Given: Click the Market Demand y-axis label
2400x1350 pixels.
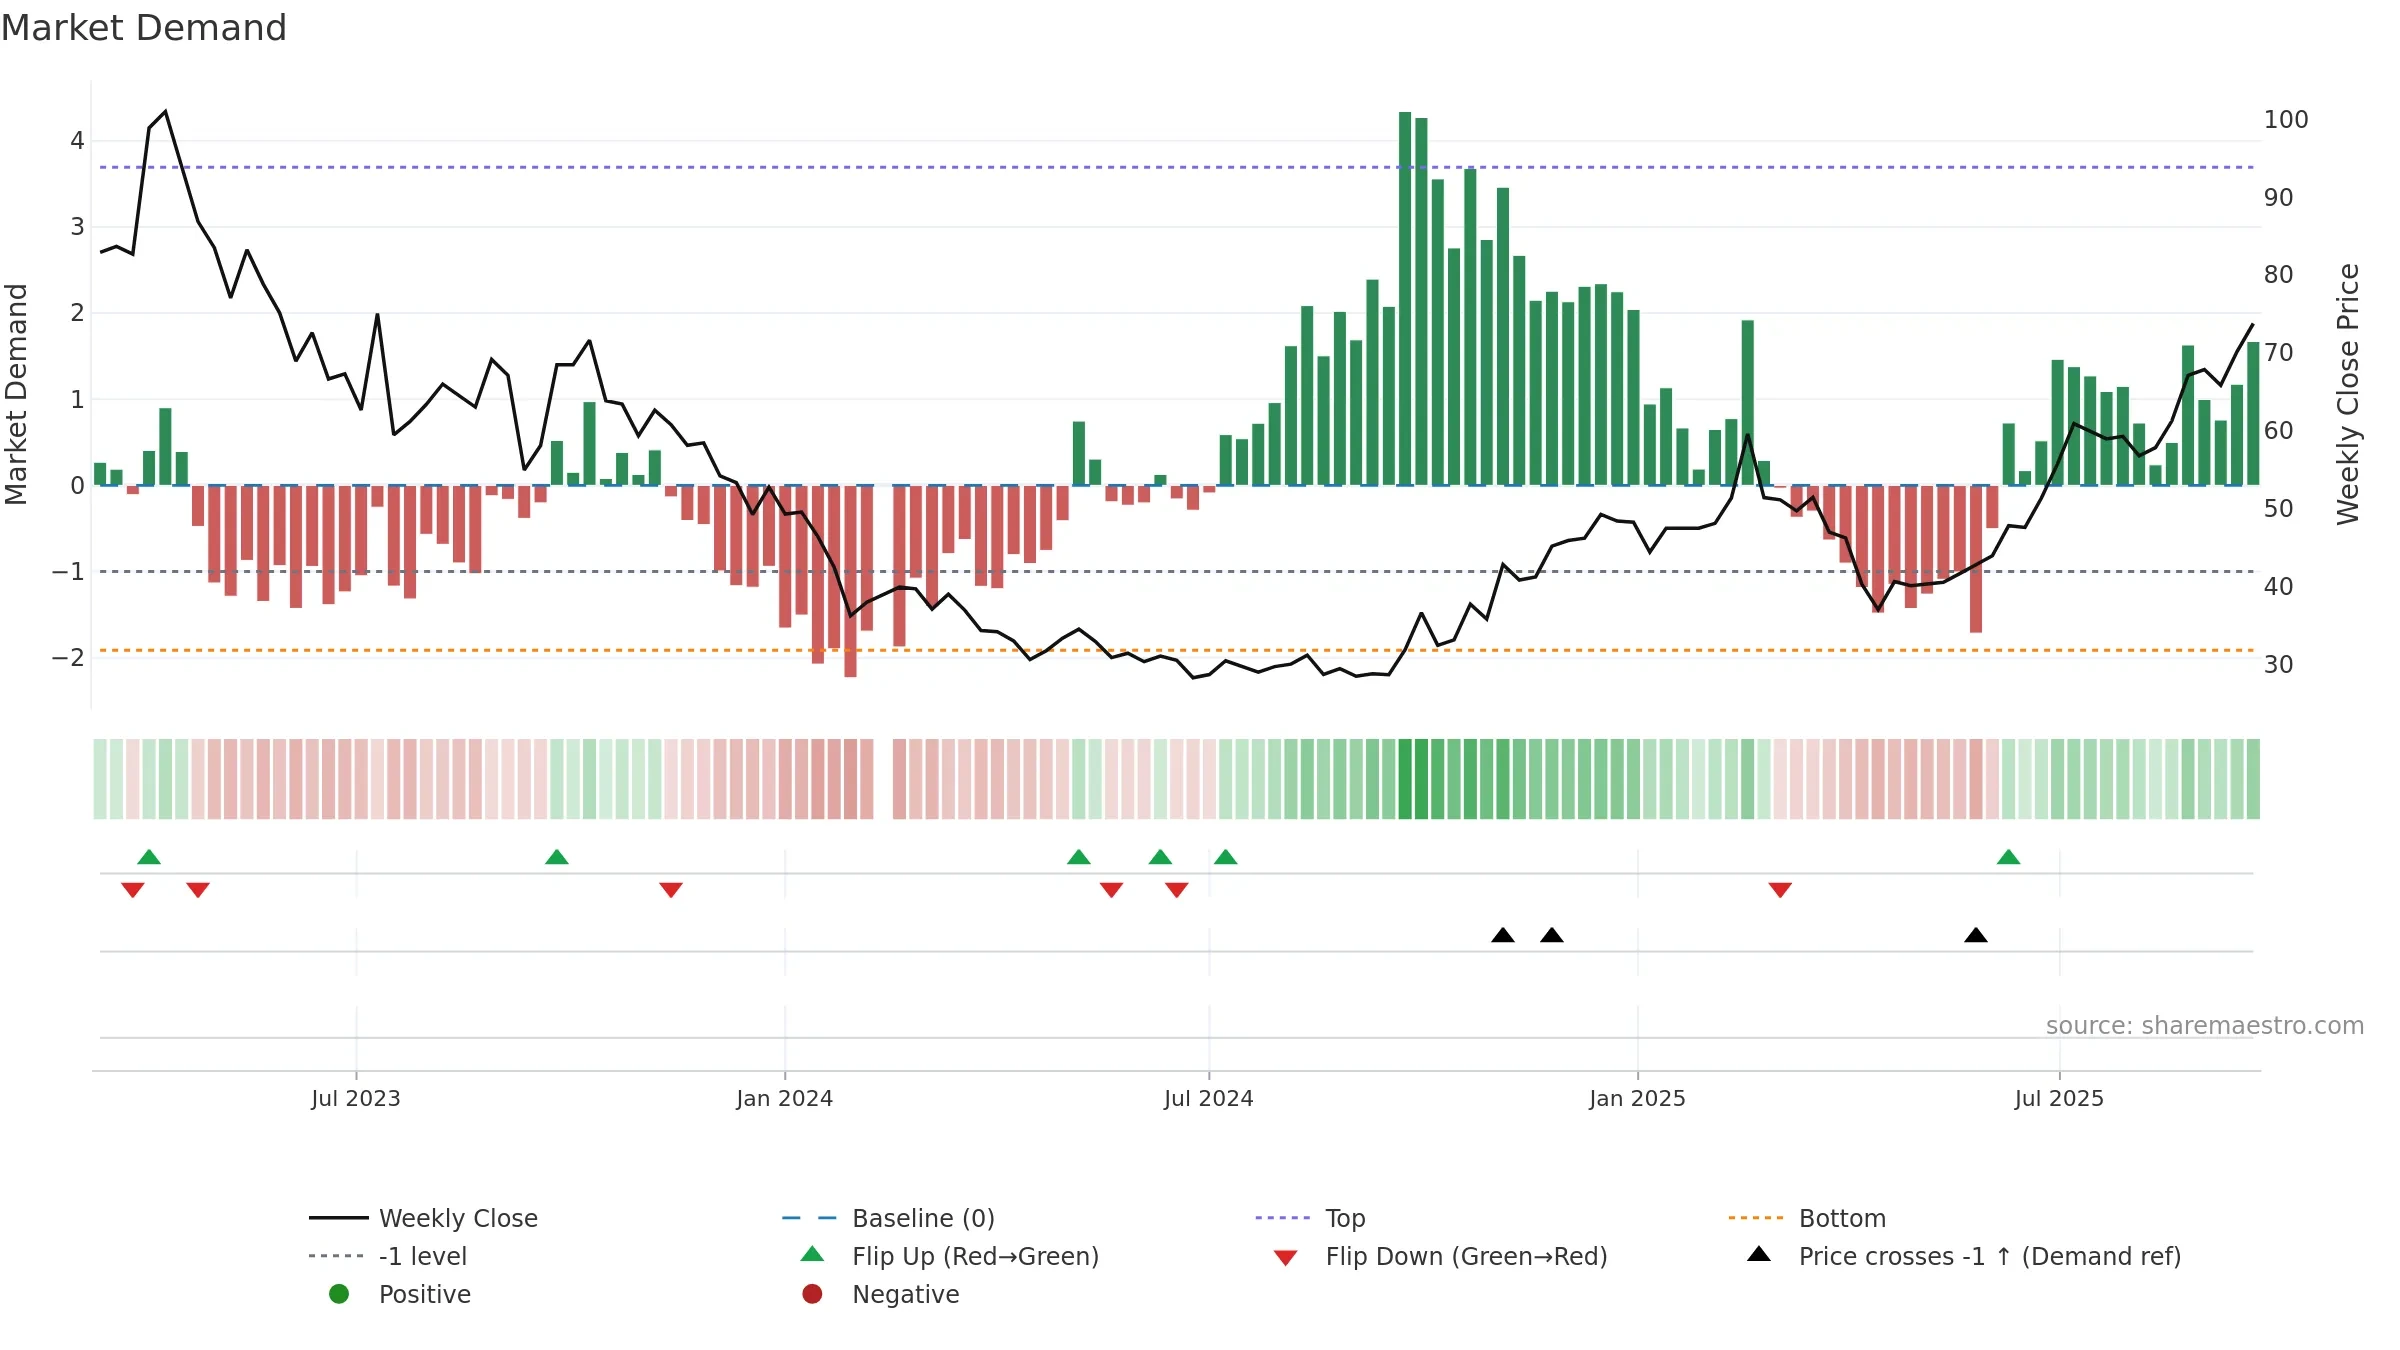Looking at the screenshot, I should coord(16,394).
